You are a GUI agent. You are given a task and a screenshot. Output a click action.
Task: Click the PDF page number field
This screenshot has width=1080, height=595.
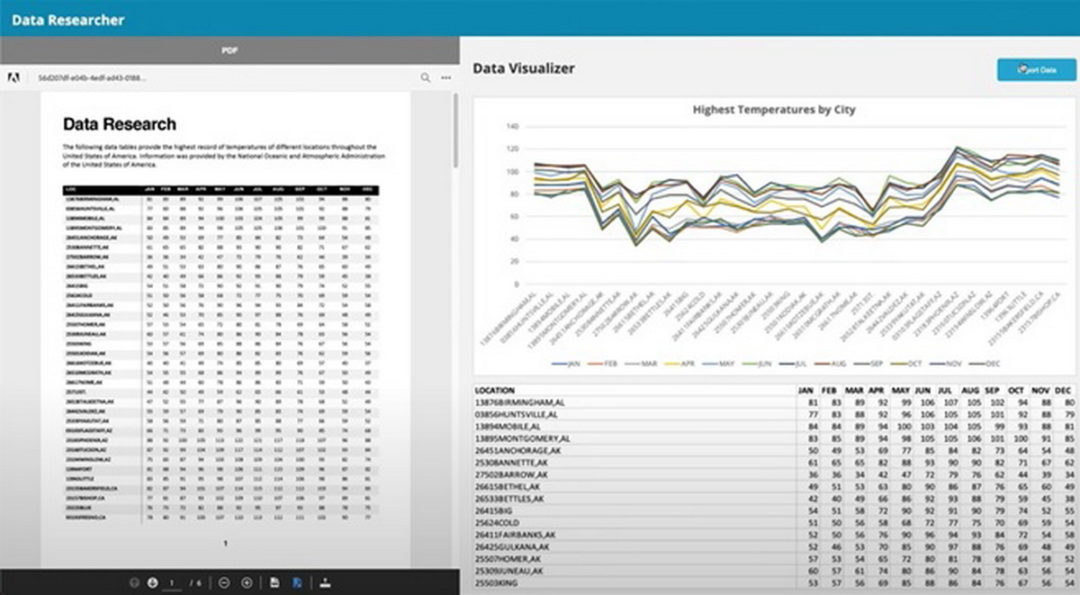[x=171, y=582]
